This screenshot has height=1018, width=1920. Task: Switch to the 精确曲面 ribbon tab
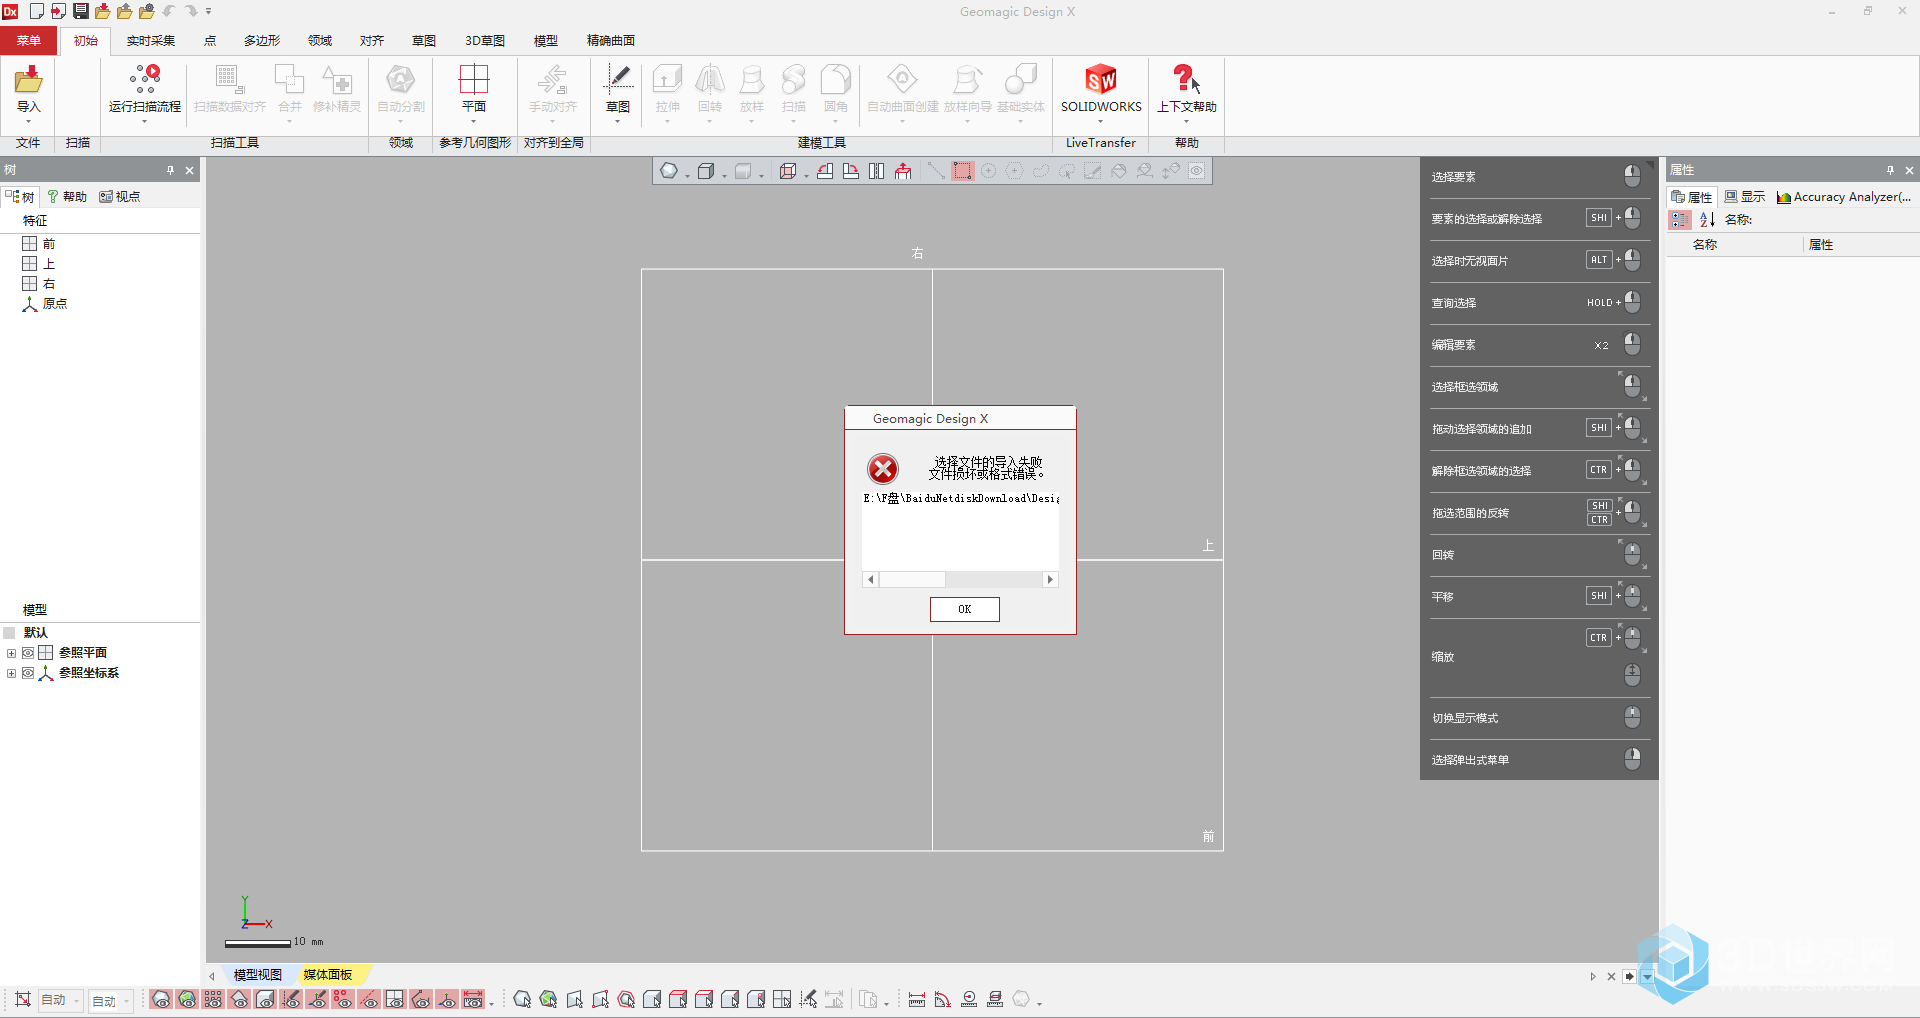pos(611,40)
